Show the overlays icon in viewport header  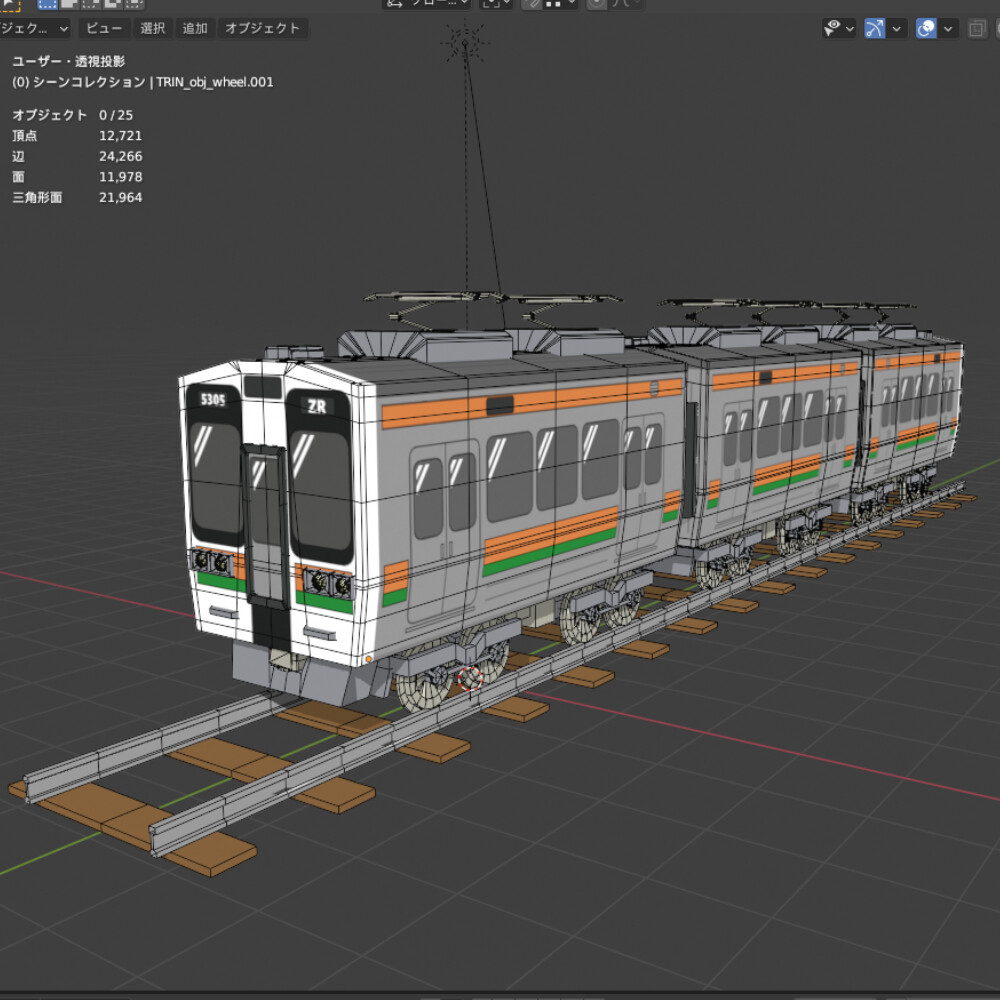click(x=926, y=28)
